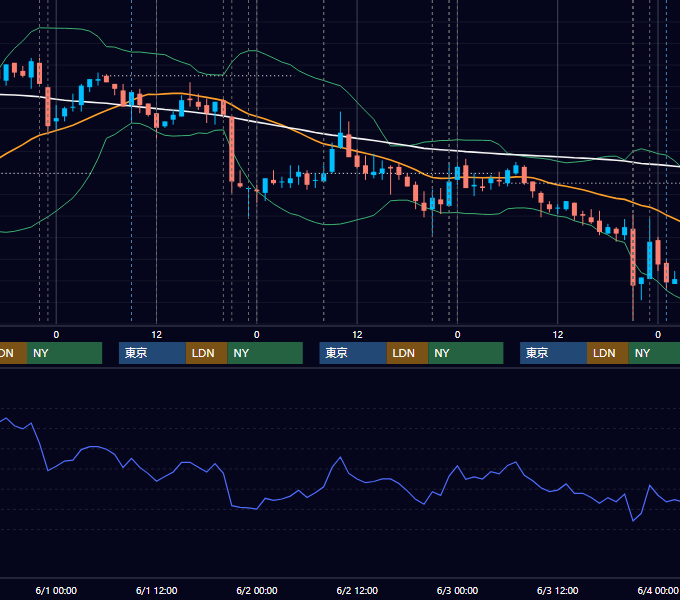Viewport: 680px width, 600px height.
Task: Click the LDN session block following 6/1 東京
Action: coord(206,353)
